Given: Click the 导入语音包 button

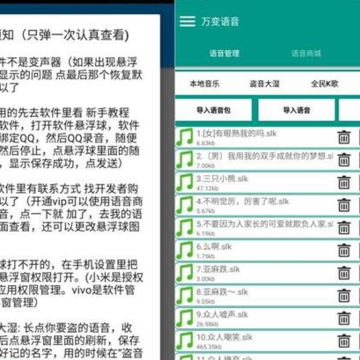Looking at the screenshot, I should click(214, 110).
